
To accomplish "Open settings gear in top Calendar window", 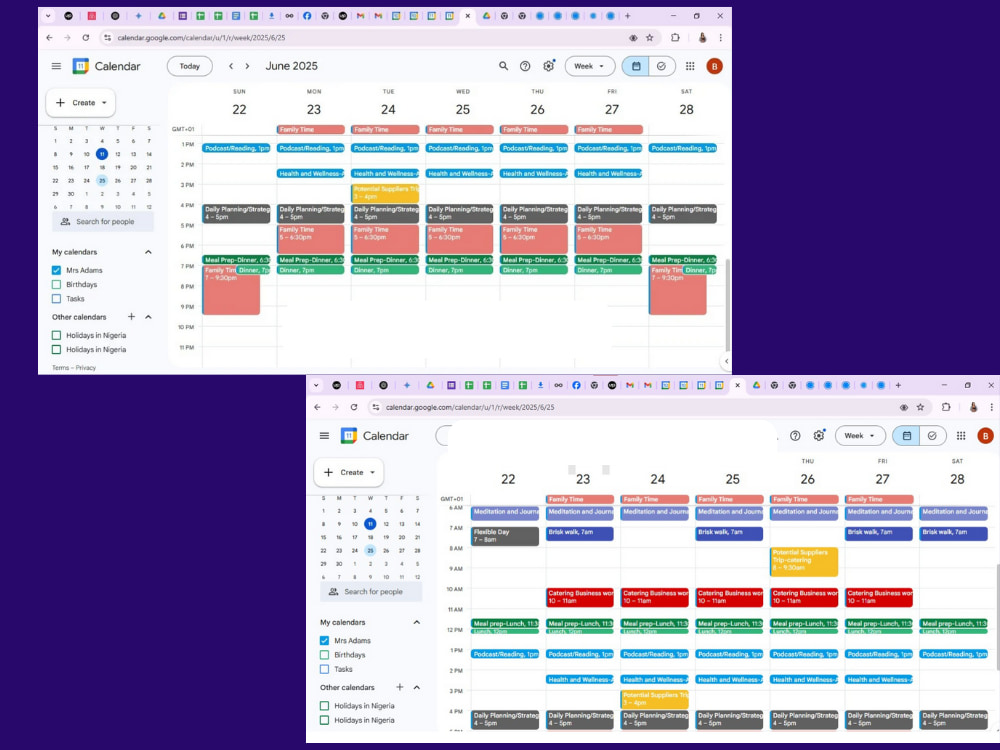I will pyautogui.click(x=548, y=66).
